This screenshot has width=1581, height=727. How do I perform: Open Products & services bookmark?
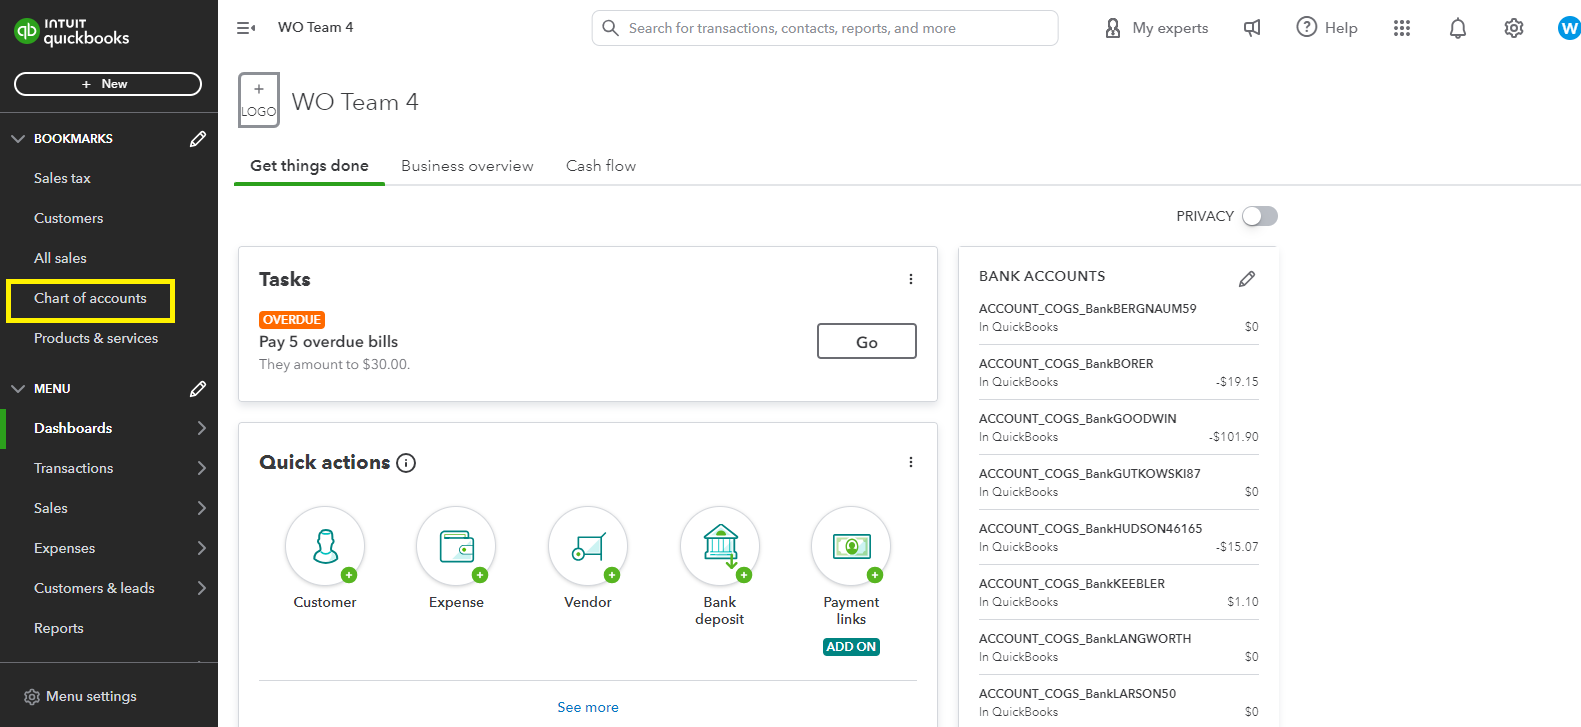click(96, 338)
